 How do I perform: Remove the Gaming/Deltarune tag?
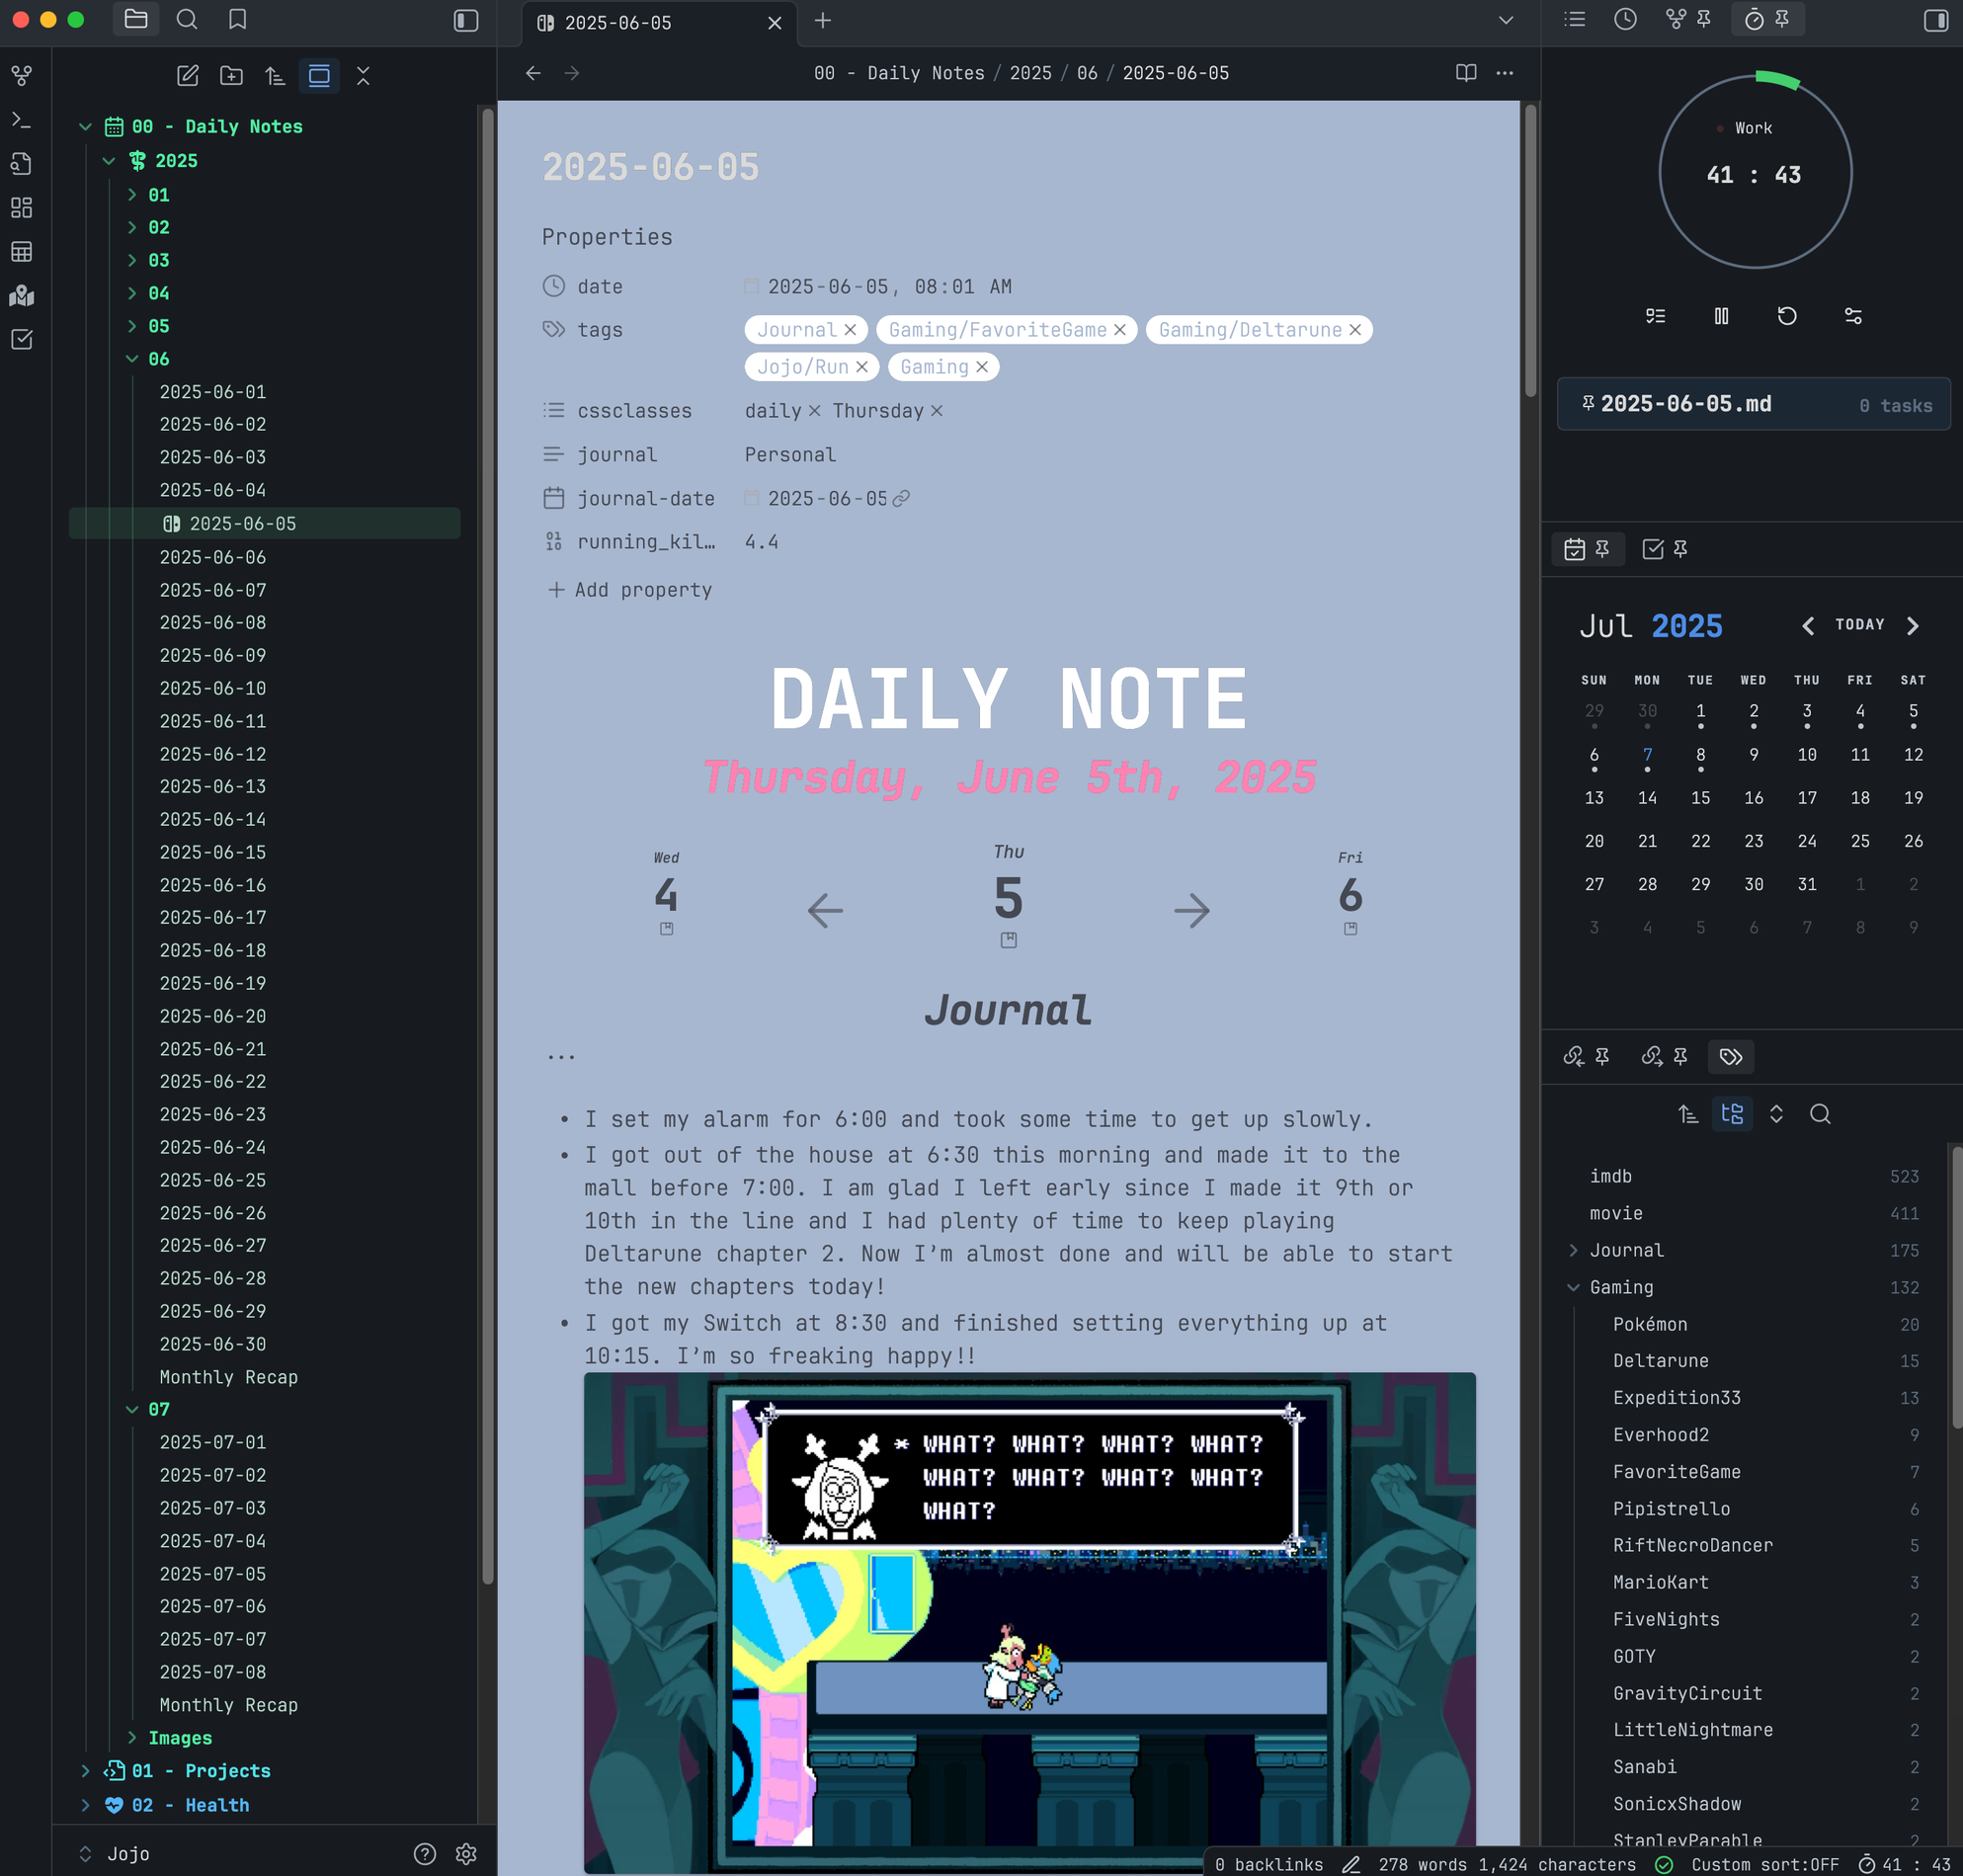(x=1355, y=330)
